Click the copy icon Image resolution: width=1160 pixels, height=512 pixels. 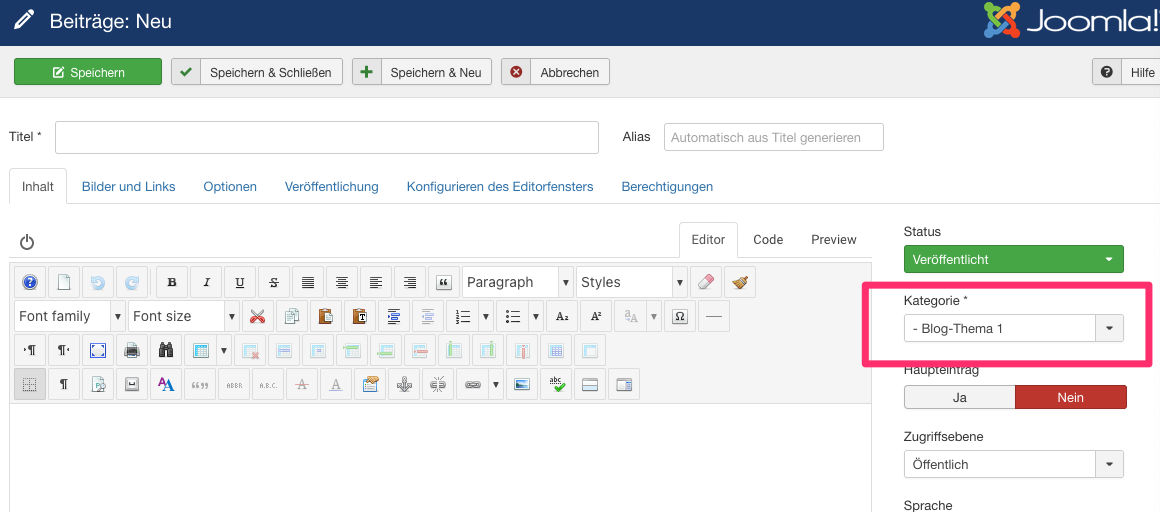(291, 316)
